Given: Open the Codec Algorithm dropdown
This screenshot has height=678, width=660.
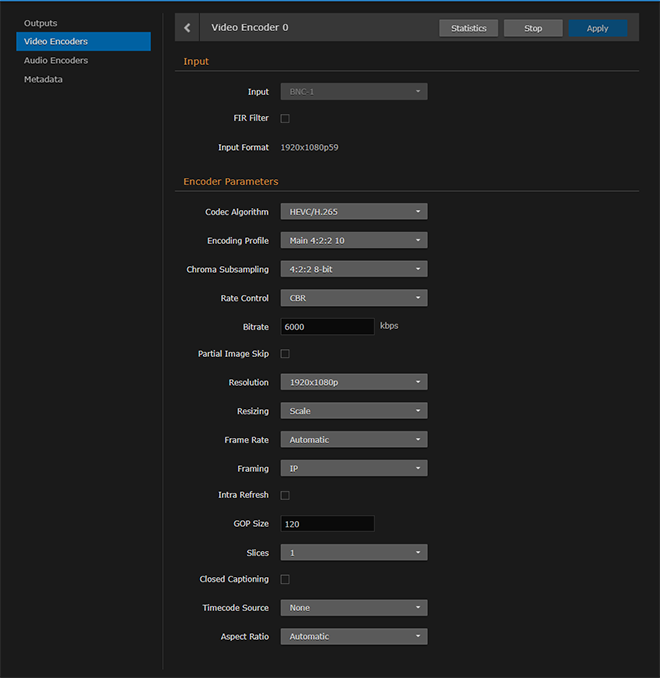Looking at the screenshot, I should [353, 212].
